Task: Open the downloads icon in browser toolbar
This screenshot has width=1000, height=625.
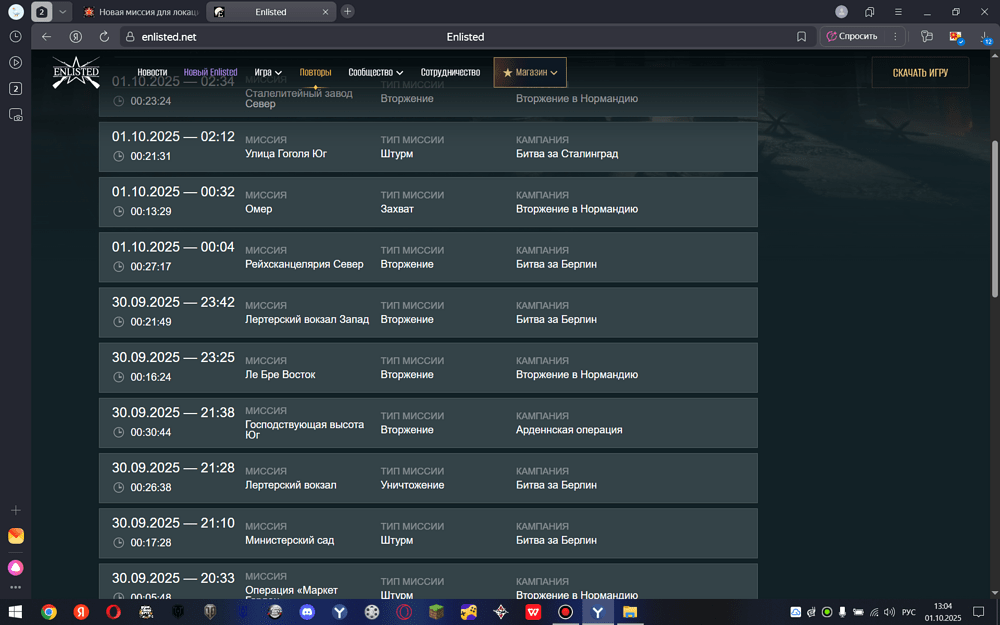Action: coord(984,37)
